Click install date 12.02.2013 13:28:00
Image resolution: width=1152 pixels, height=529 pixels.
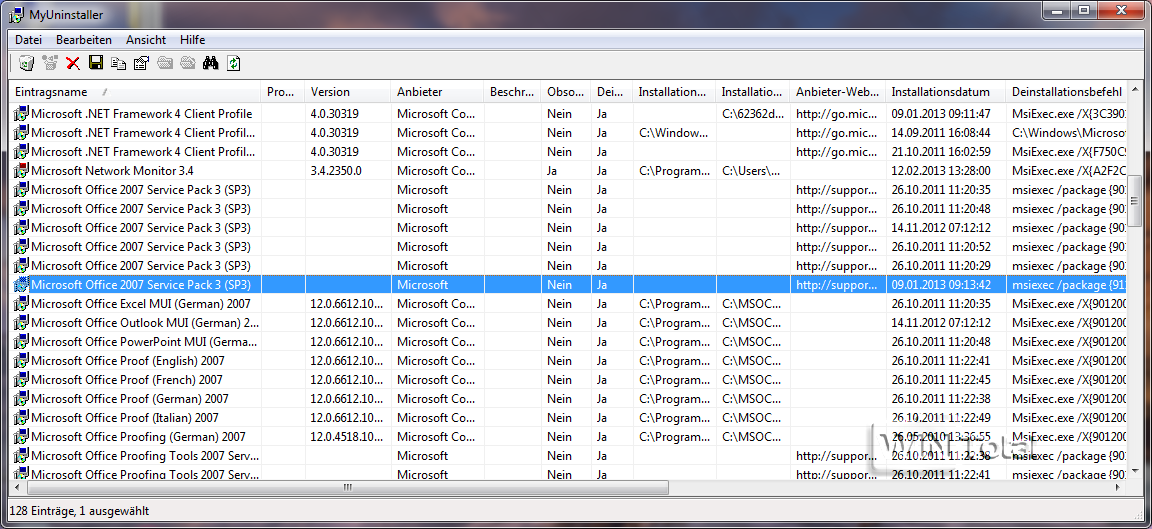coord(941,170)
